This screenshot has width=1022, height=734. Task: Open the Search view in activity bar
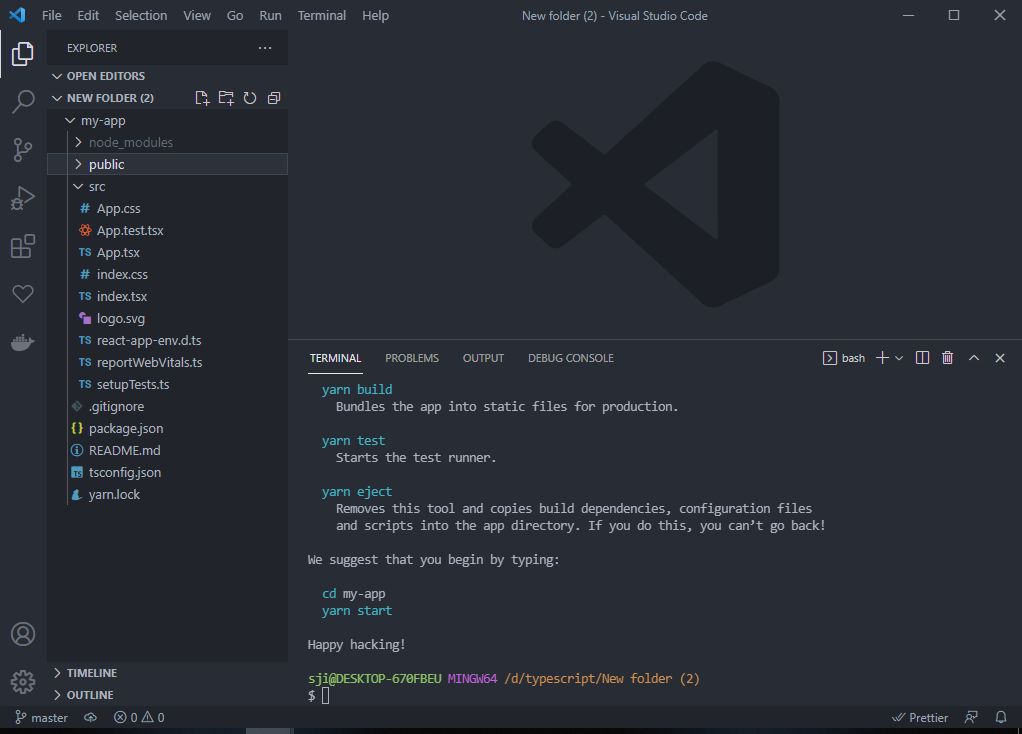coord(22,101)
